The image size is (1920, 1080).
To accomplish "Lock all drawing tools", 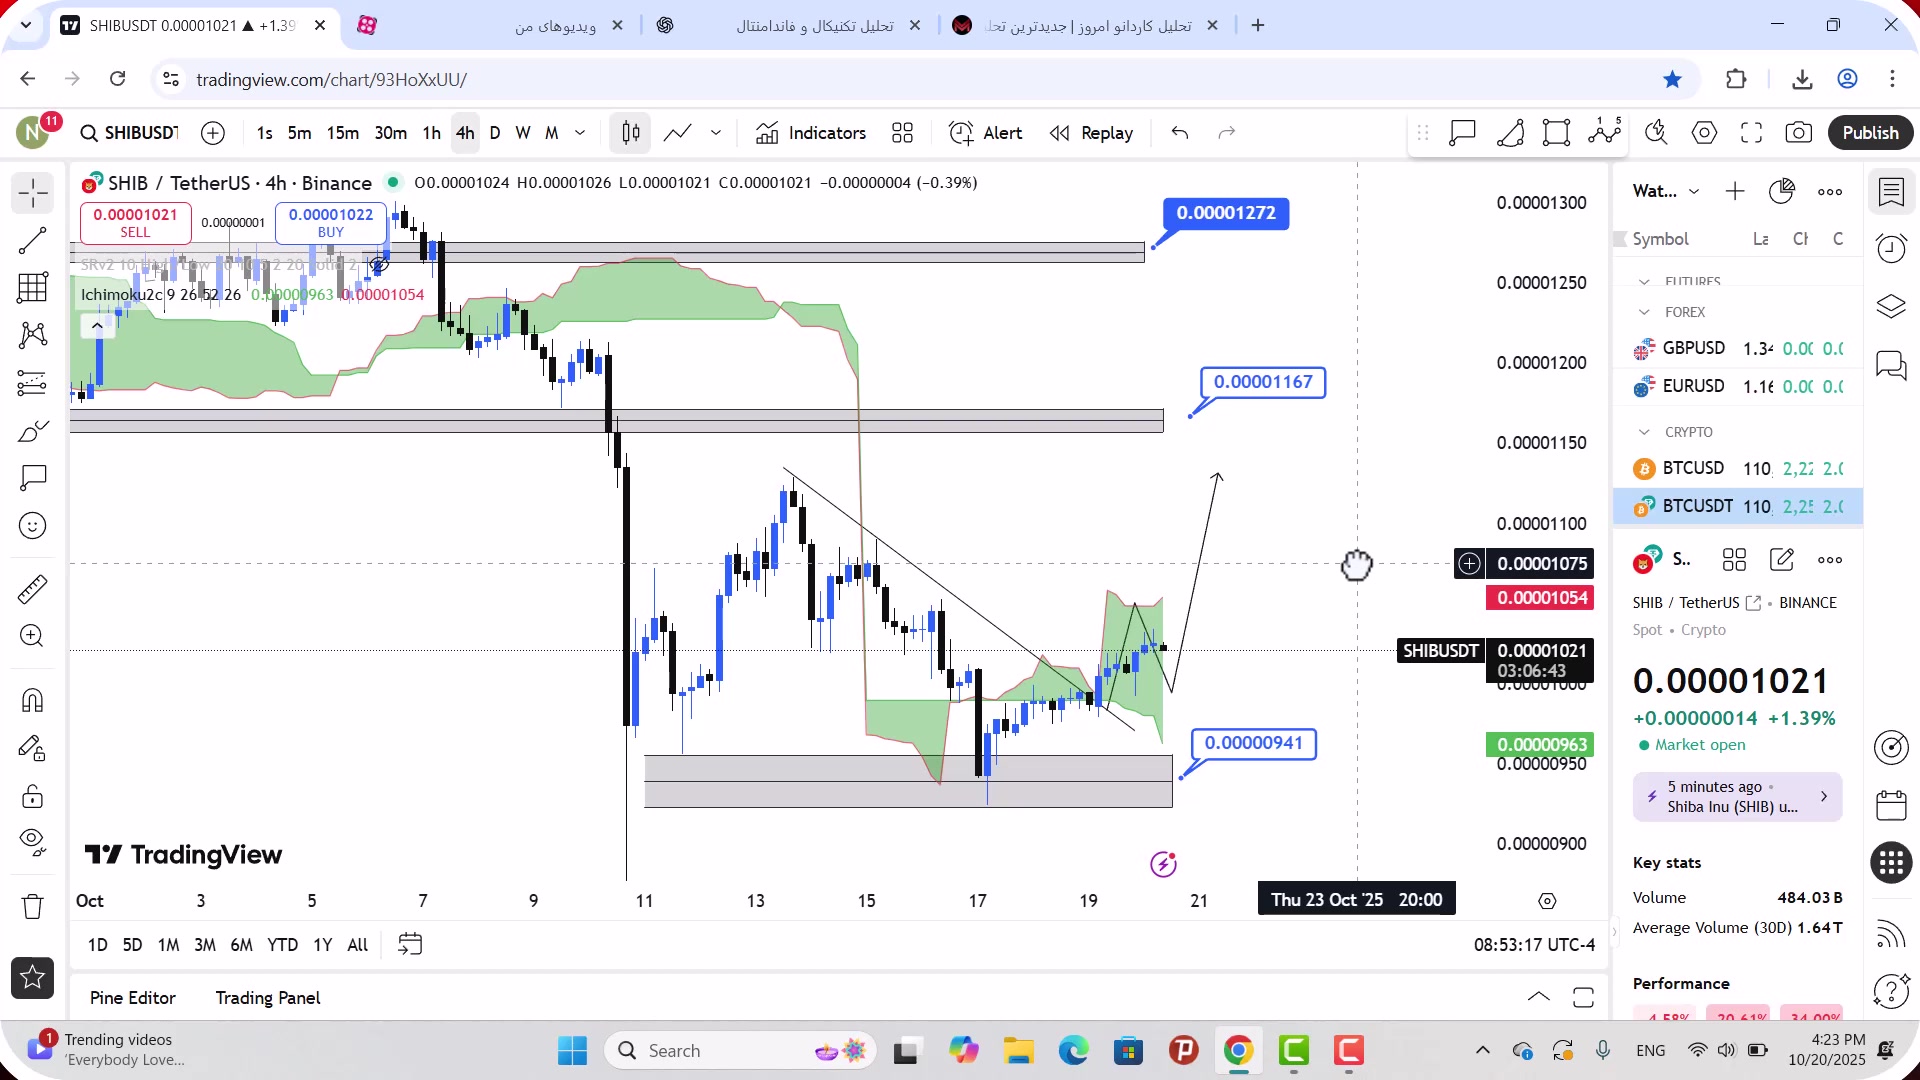I will click(x=32, y=796).
